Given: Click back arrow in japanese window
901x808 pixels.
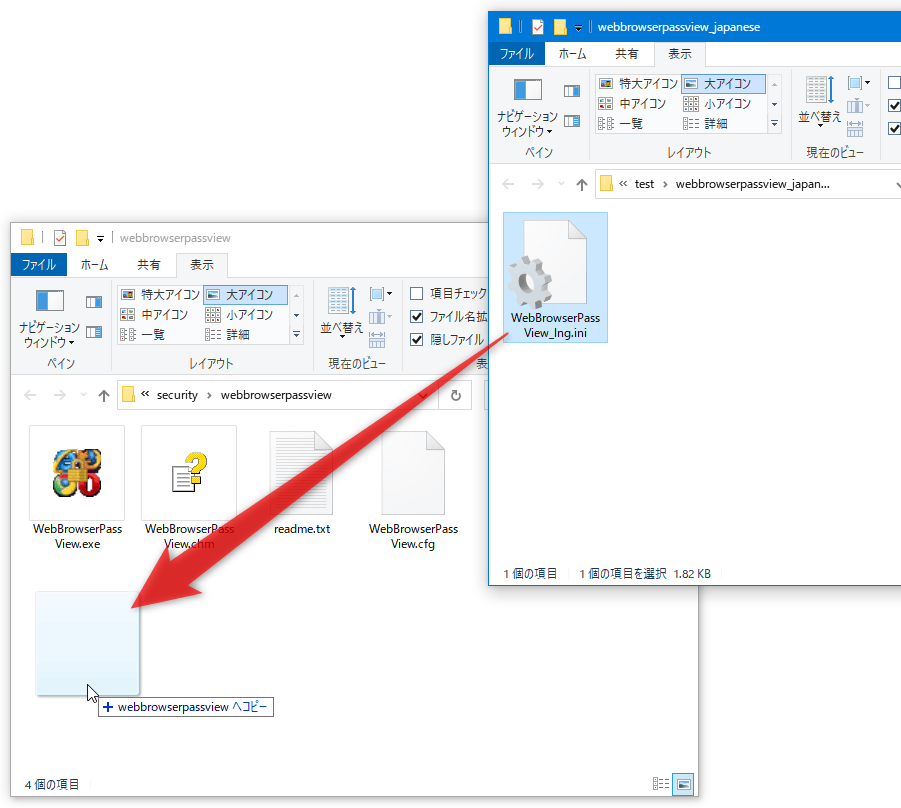Looking at the screenshot, I should pyautogui.click(x=508, y=184).
